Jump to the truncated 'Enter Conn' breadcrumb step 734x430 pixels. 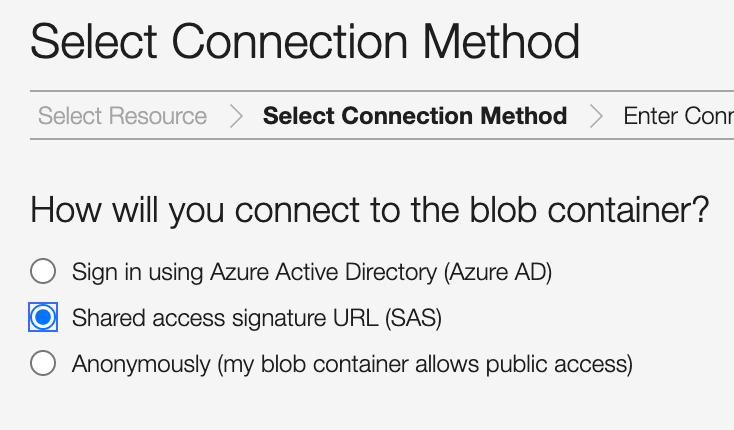click(x=677, y=116)
